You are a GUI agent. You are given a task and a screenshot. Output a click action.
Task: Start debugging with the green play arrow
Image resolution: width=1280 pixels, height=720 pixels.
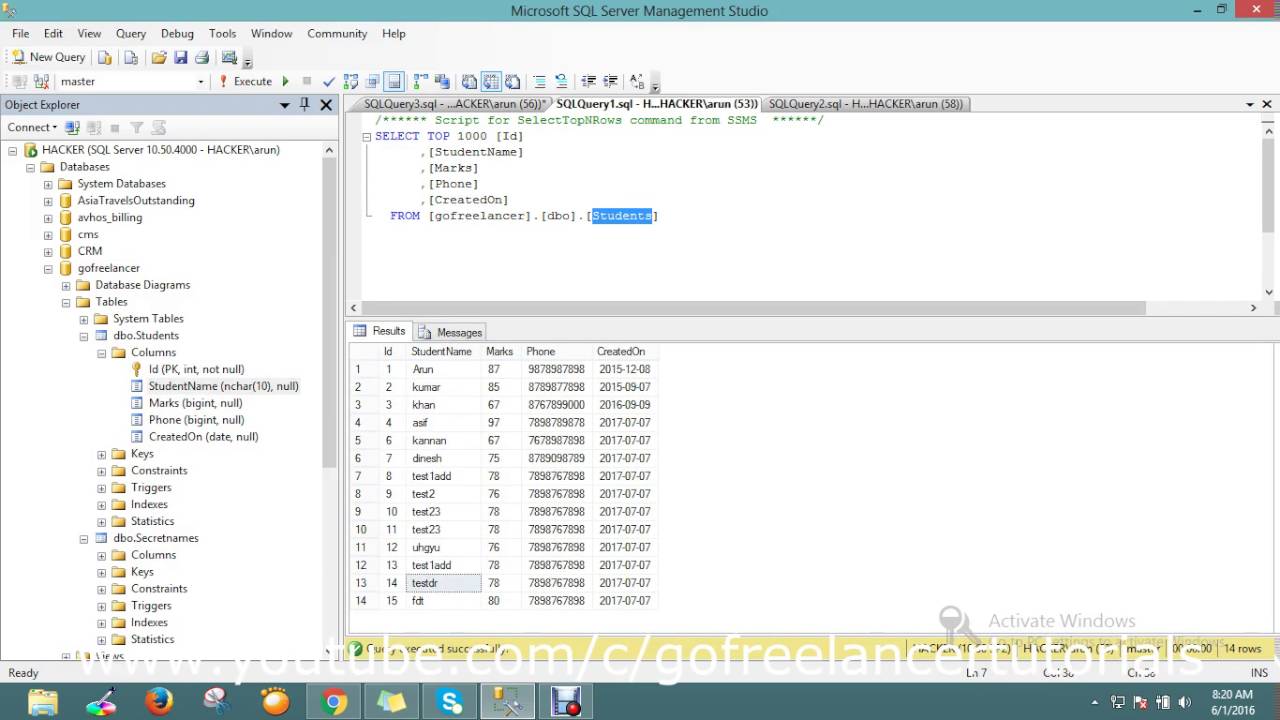pyautogui.click(x=285, y=81)
